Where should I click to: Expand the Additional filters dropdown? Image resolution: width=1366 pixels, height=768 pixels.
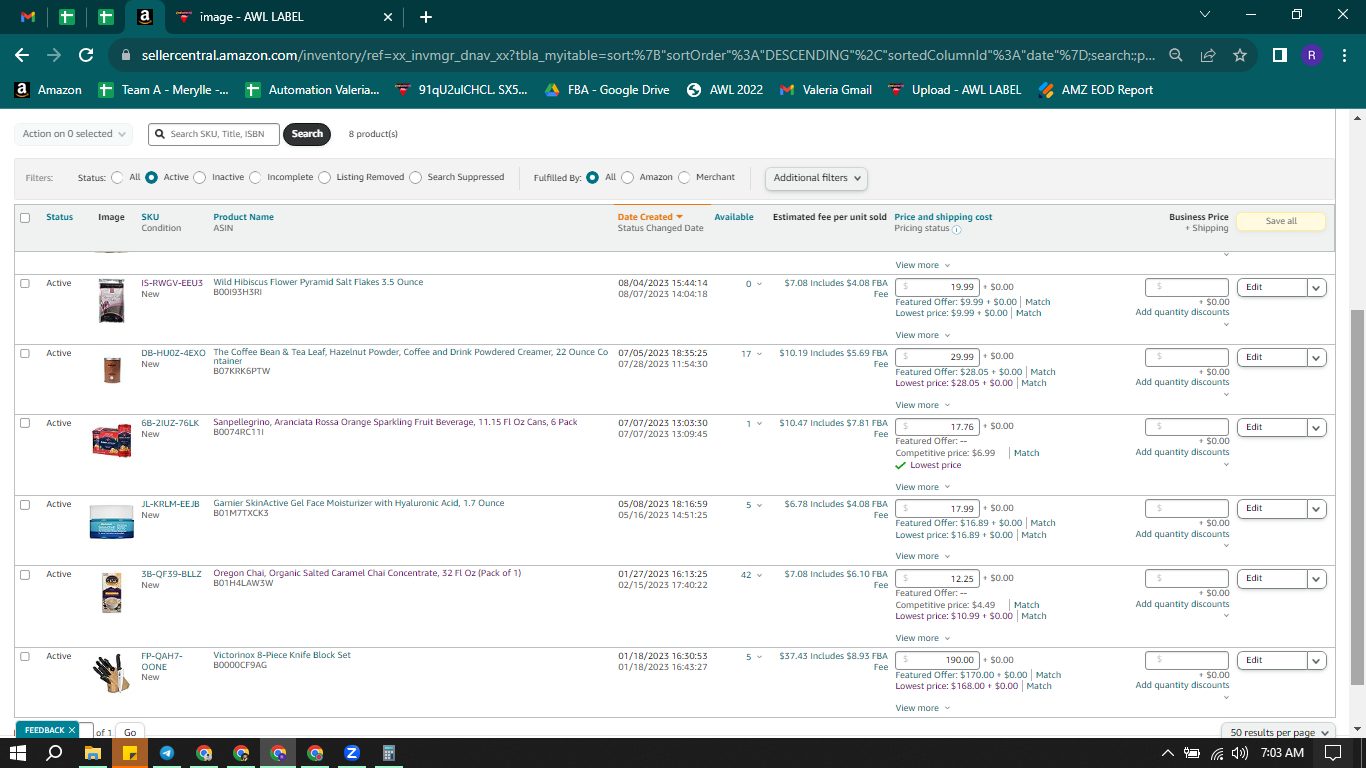(816, 178)
